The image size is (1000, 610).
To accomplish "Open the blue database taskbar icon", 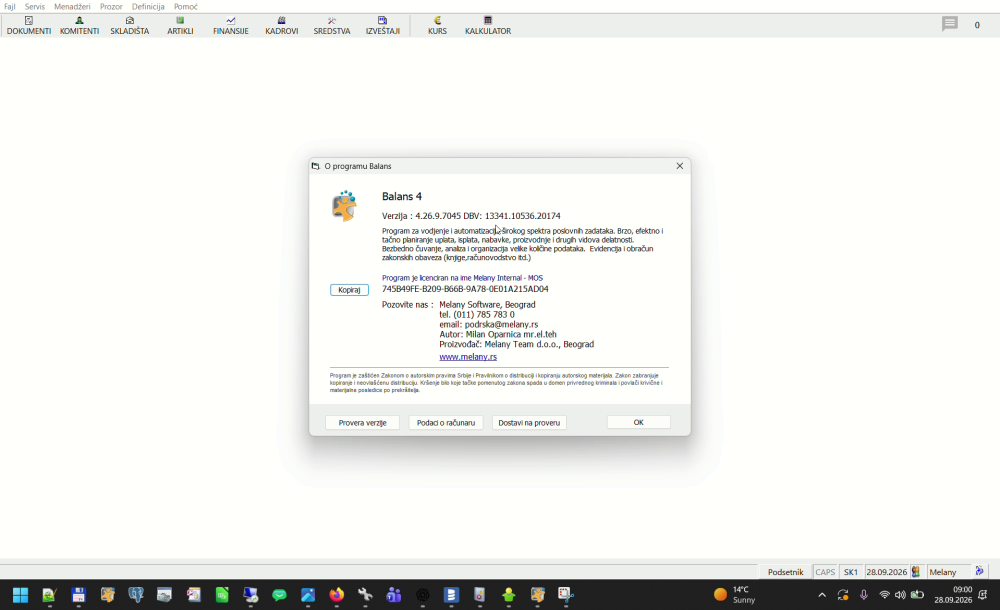I will click(x=451, y=595).
